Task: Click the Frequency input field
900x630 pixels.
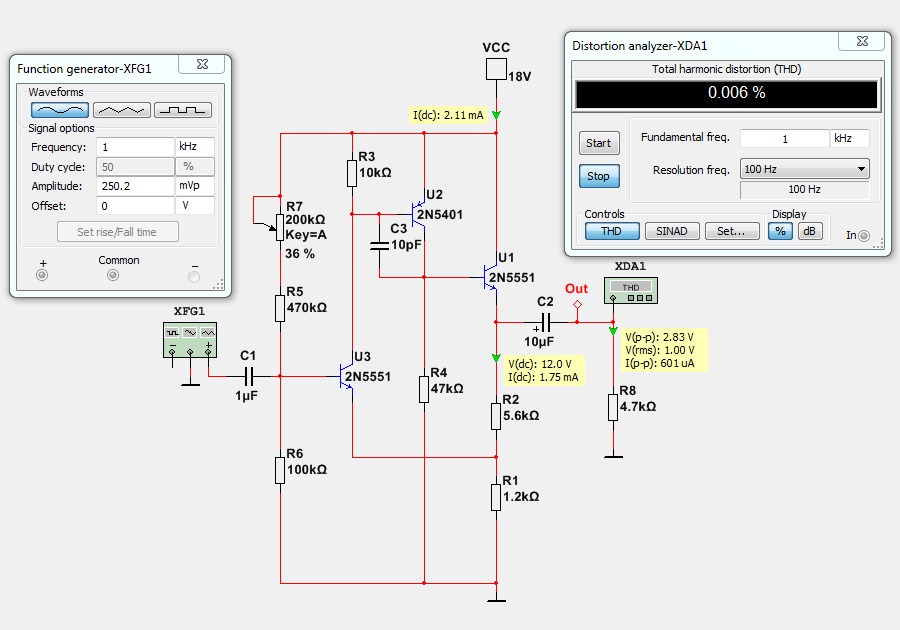Action: pos(135,146)
